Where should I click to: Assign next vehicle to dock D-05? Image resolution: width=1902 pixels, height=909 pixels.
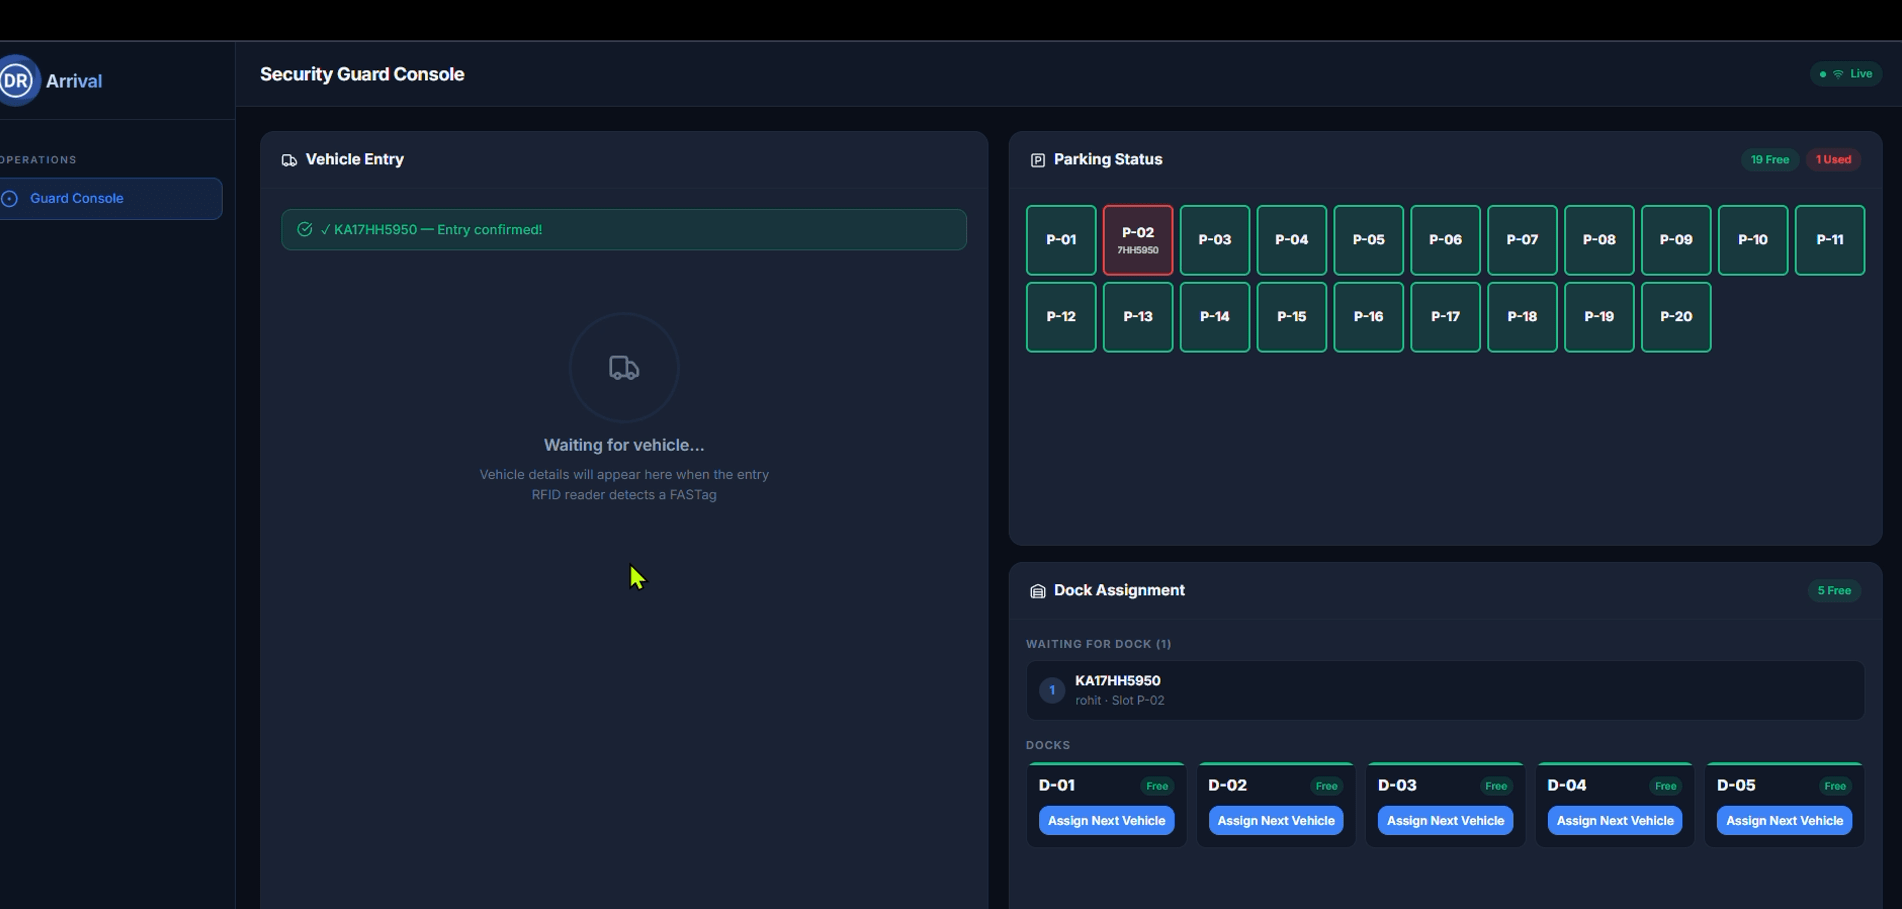point(1784,820)
